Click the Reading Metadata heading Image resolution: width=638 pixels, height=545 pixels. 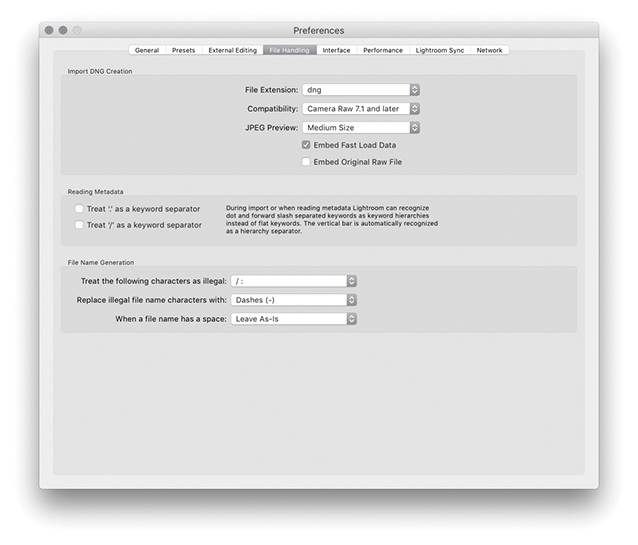pos(95,192)
